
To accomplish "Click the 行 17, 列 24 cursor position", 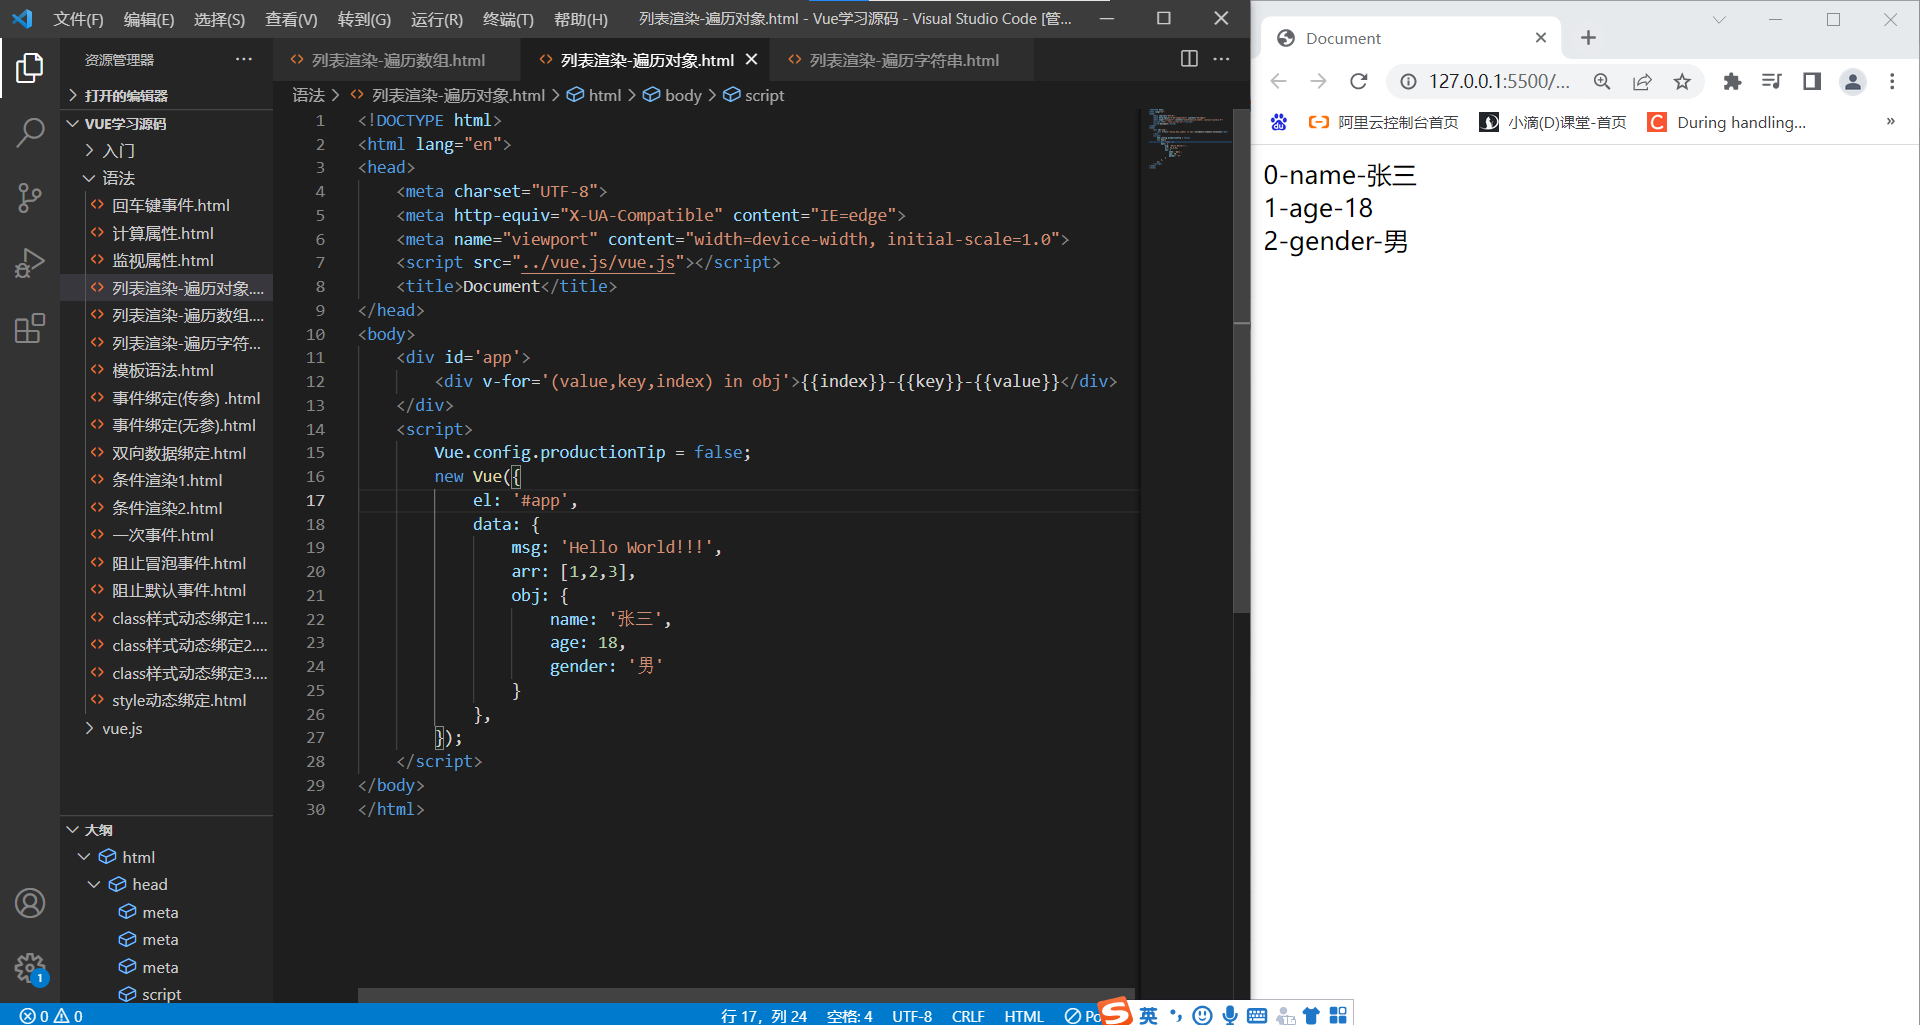I will tap(763, 1015).
